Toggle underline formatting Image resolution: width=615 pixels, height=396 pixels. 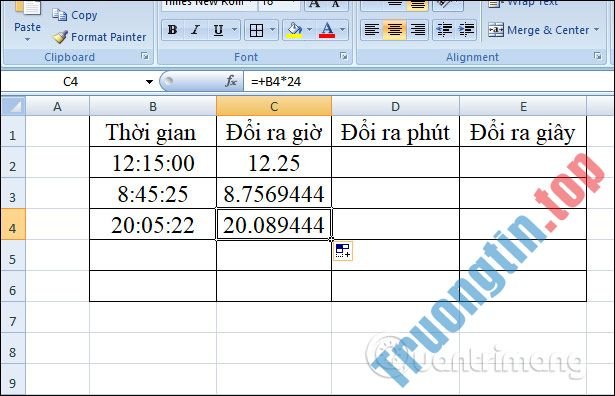coord(218,30)
